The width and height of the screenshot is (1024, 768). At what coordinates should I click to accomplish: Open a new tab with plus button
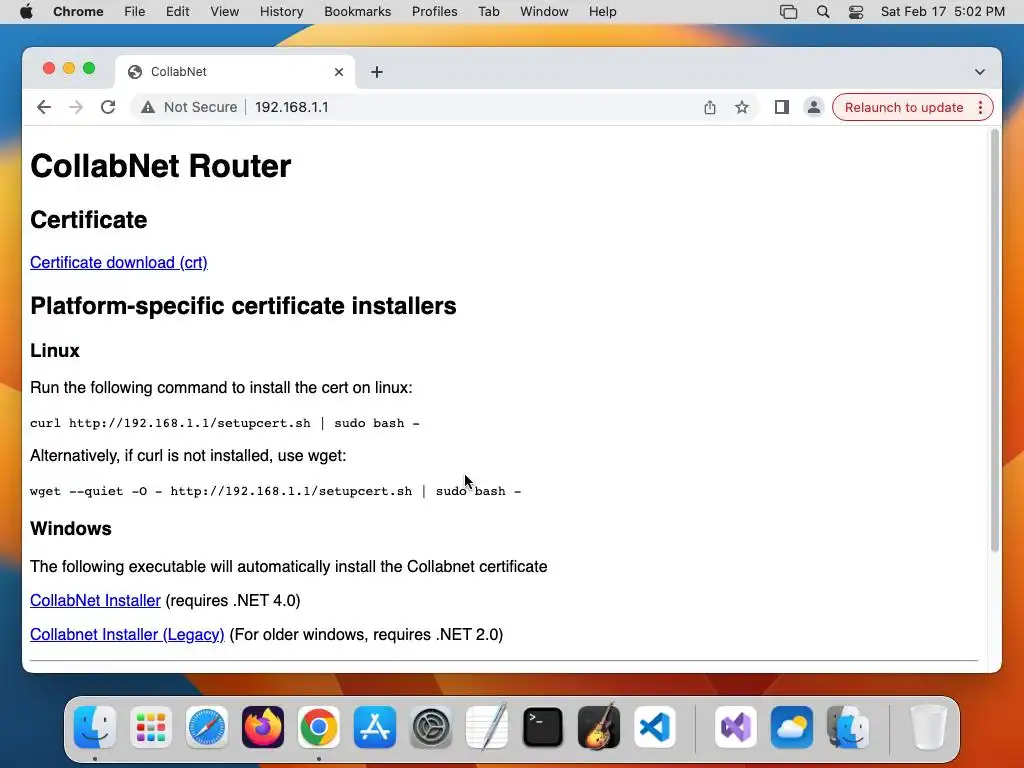(377, 72)
